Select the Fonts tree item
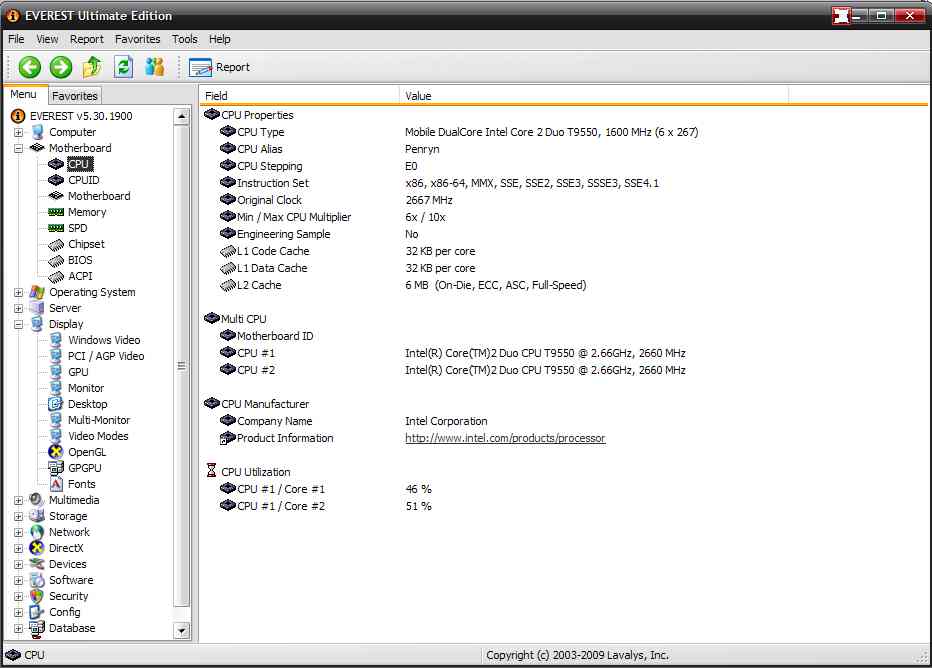 81,484
